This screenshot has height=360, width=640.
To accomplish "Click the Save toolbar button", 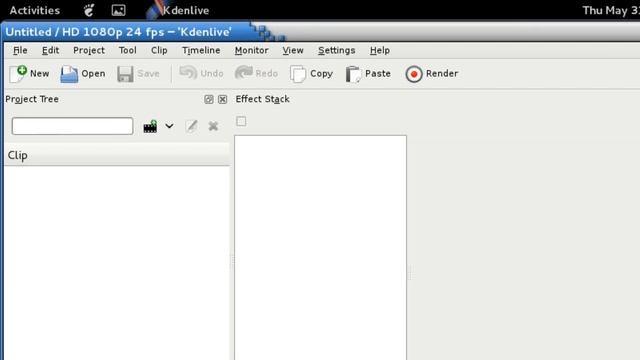I will [x=138, y=74].
